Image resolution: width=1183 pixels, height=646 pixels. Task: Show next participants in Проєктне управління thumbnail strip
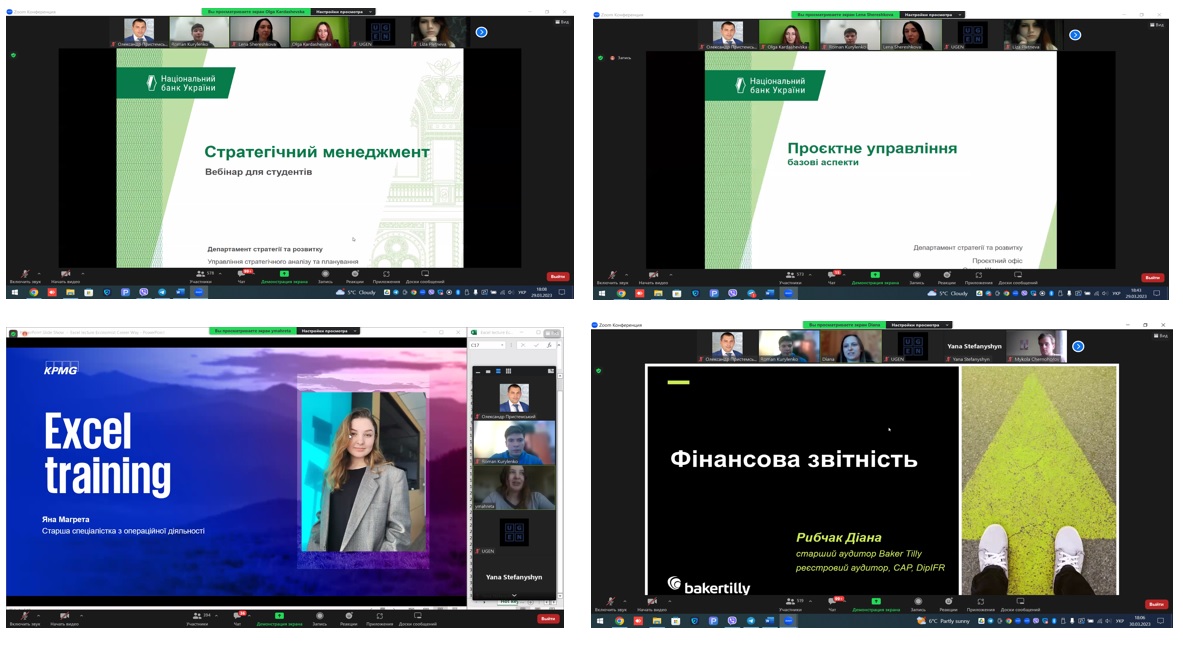pos(1075,35)
